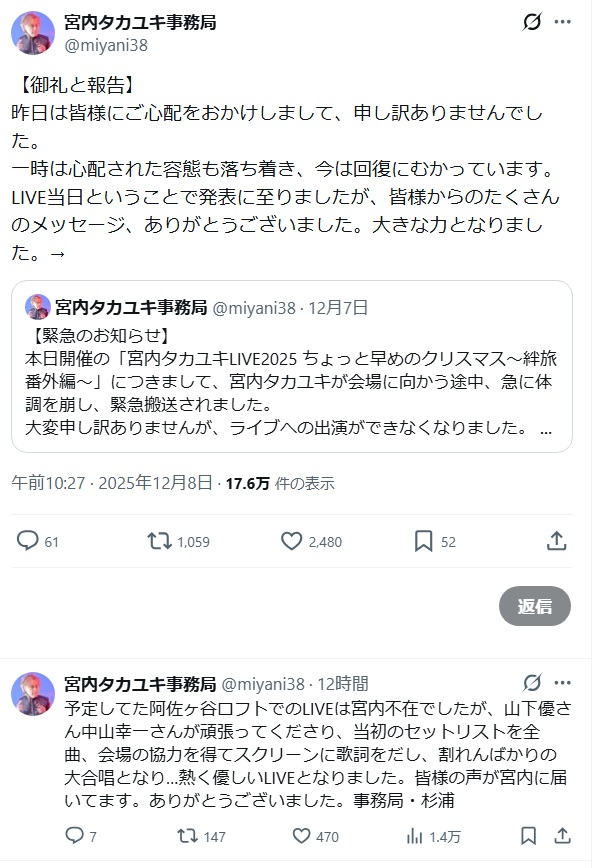The height and width of the screenshot is (868, 609).
Task: Open the more options menu on main post
Action: click(569, 23)
